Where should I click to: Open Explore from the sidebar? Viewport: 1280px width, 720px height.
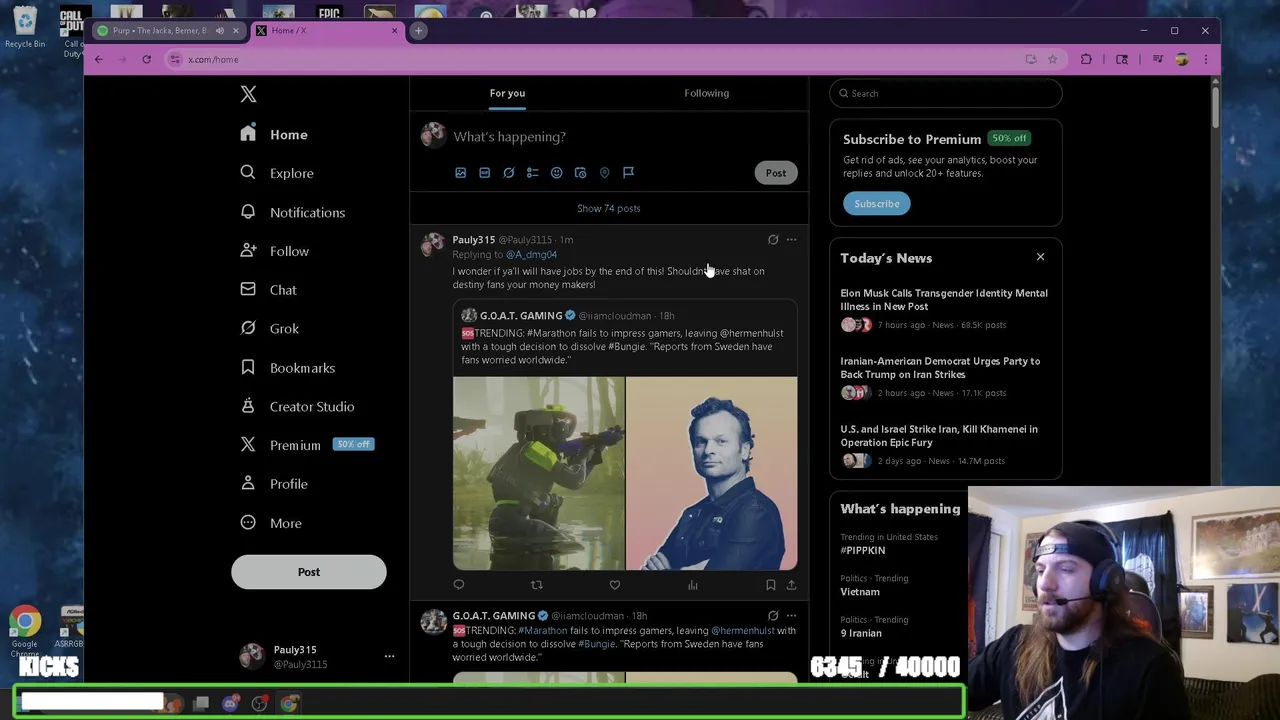click(x=277, y=173)
